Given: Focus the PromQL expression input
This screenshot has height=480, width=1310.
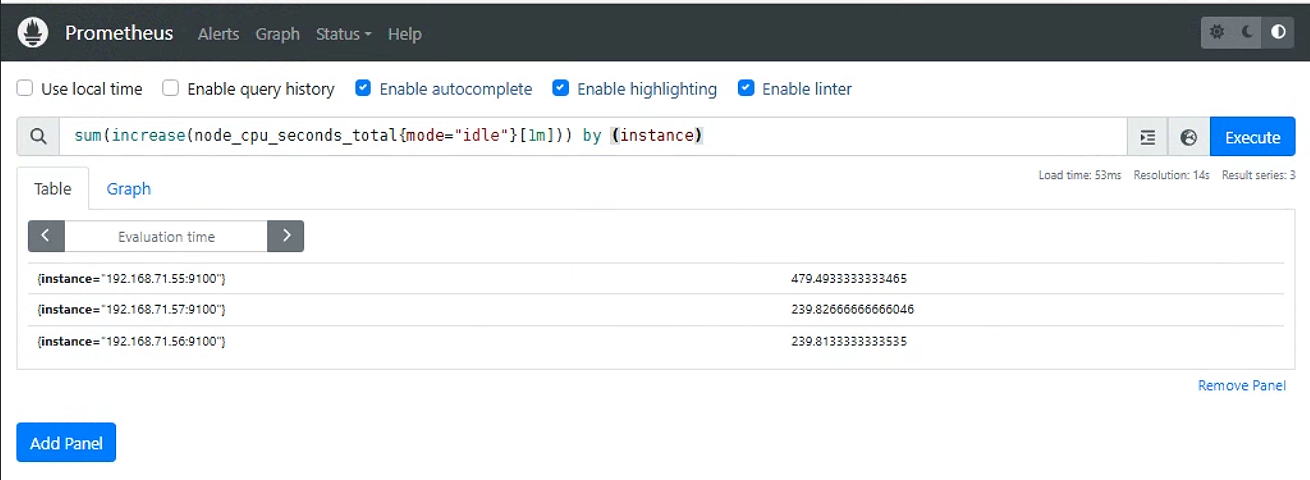Looking at the screenshot, I should (x=593, y=137).
